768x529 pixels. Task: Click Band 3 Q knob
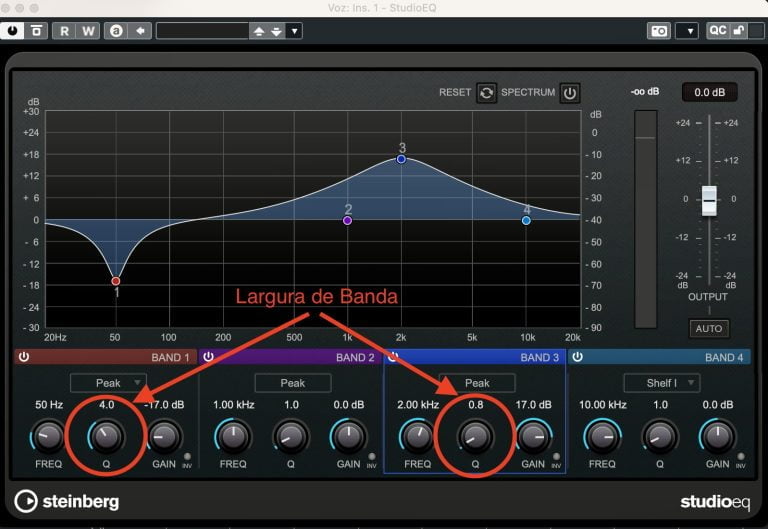(475, 436)
